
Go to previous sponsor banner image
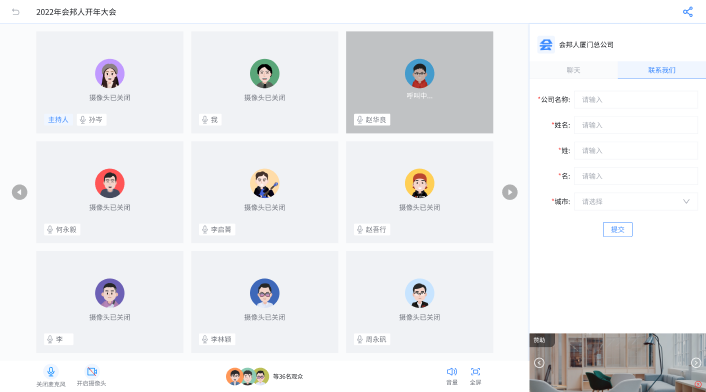(x=539, y=363)
